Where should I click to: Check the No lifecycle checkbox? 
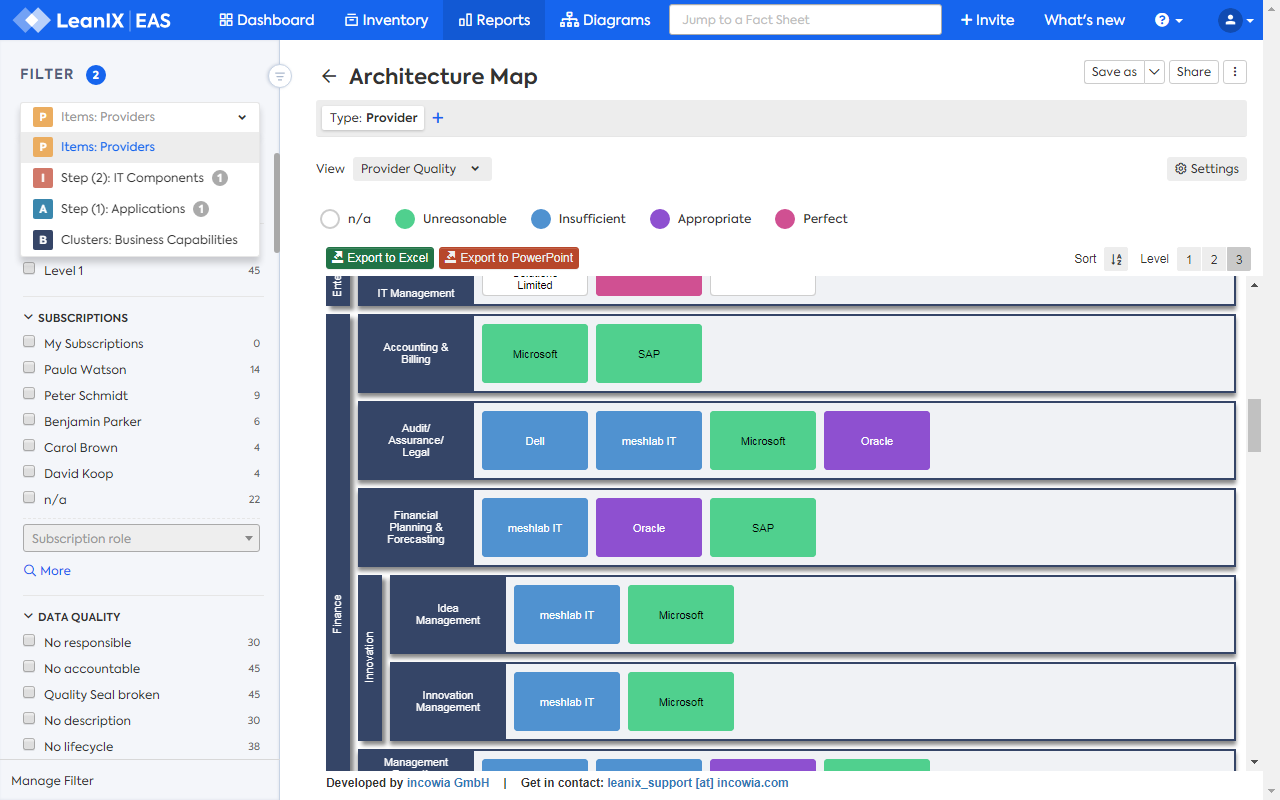(29, 745)
